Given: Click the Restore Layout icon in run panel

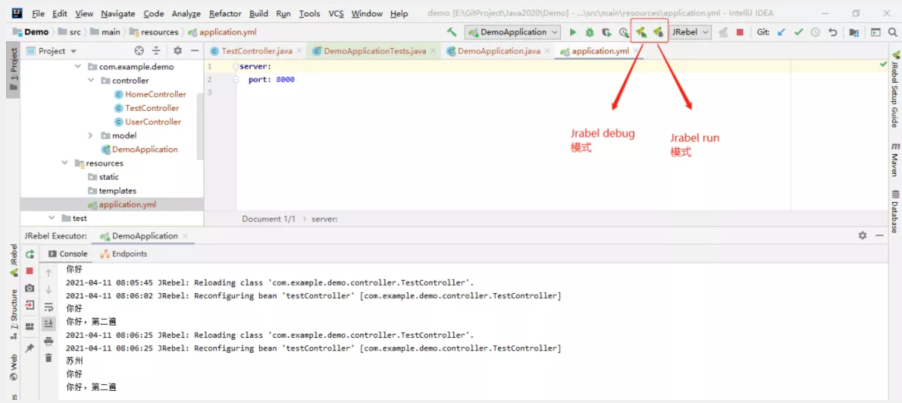Looking at the screenshot, I should coord(30,326).
